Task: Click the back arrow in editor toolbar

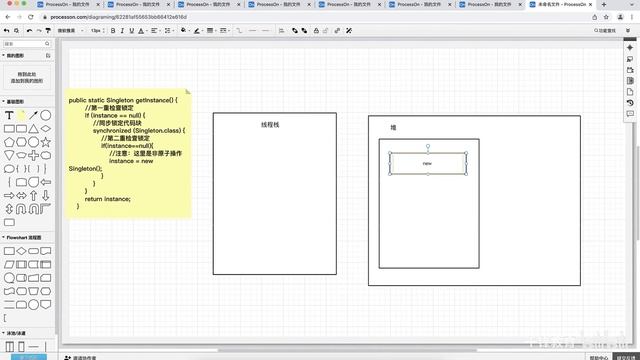Action: point(7,31)
